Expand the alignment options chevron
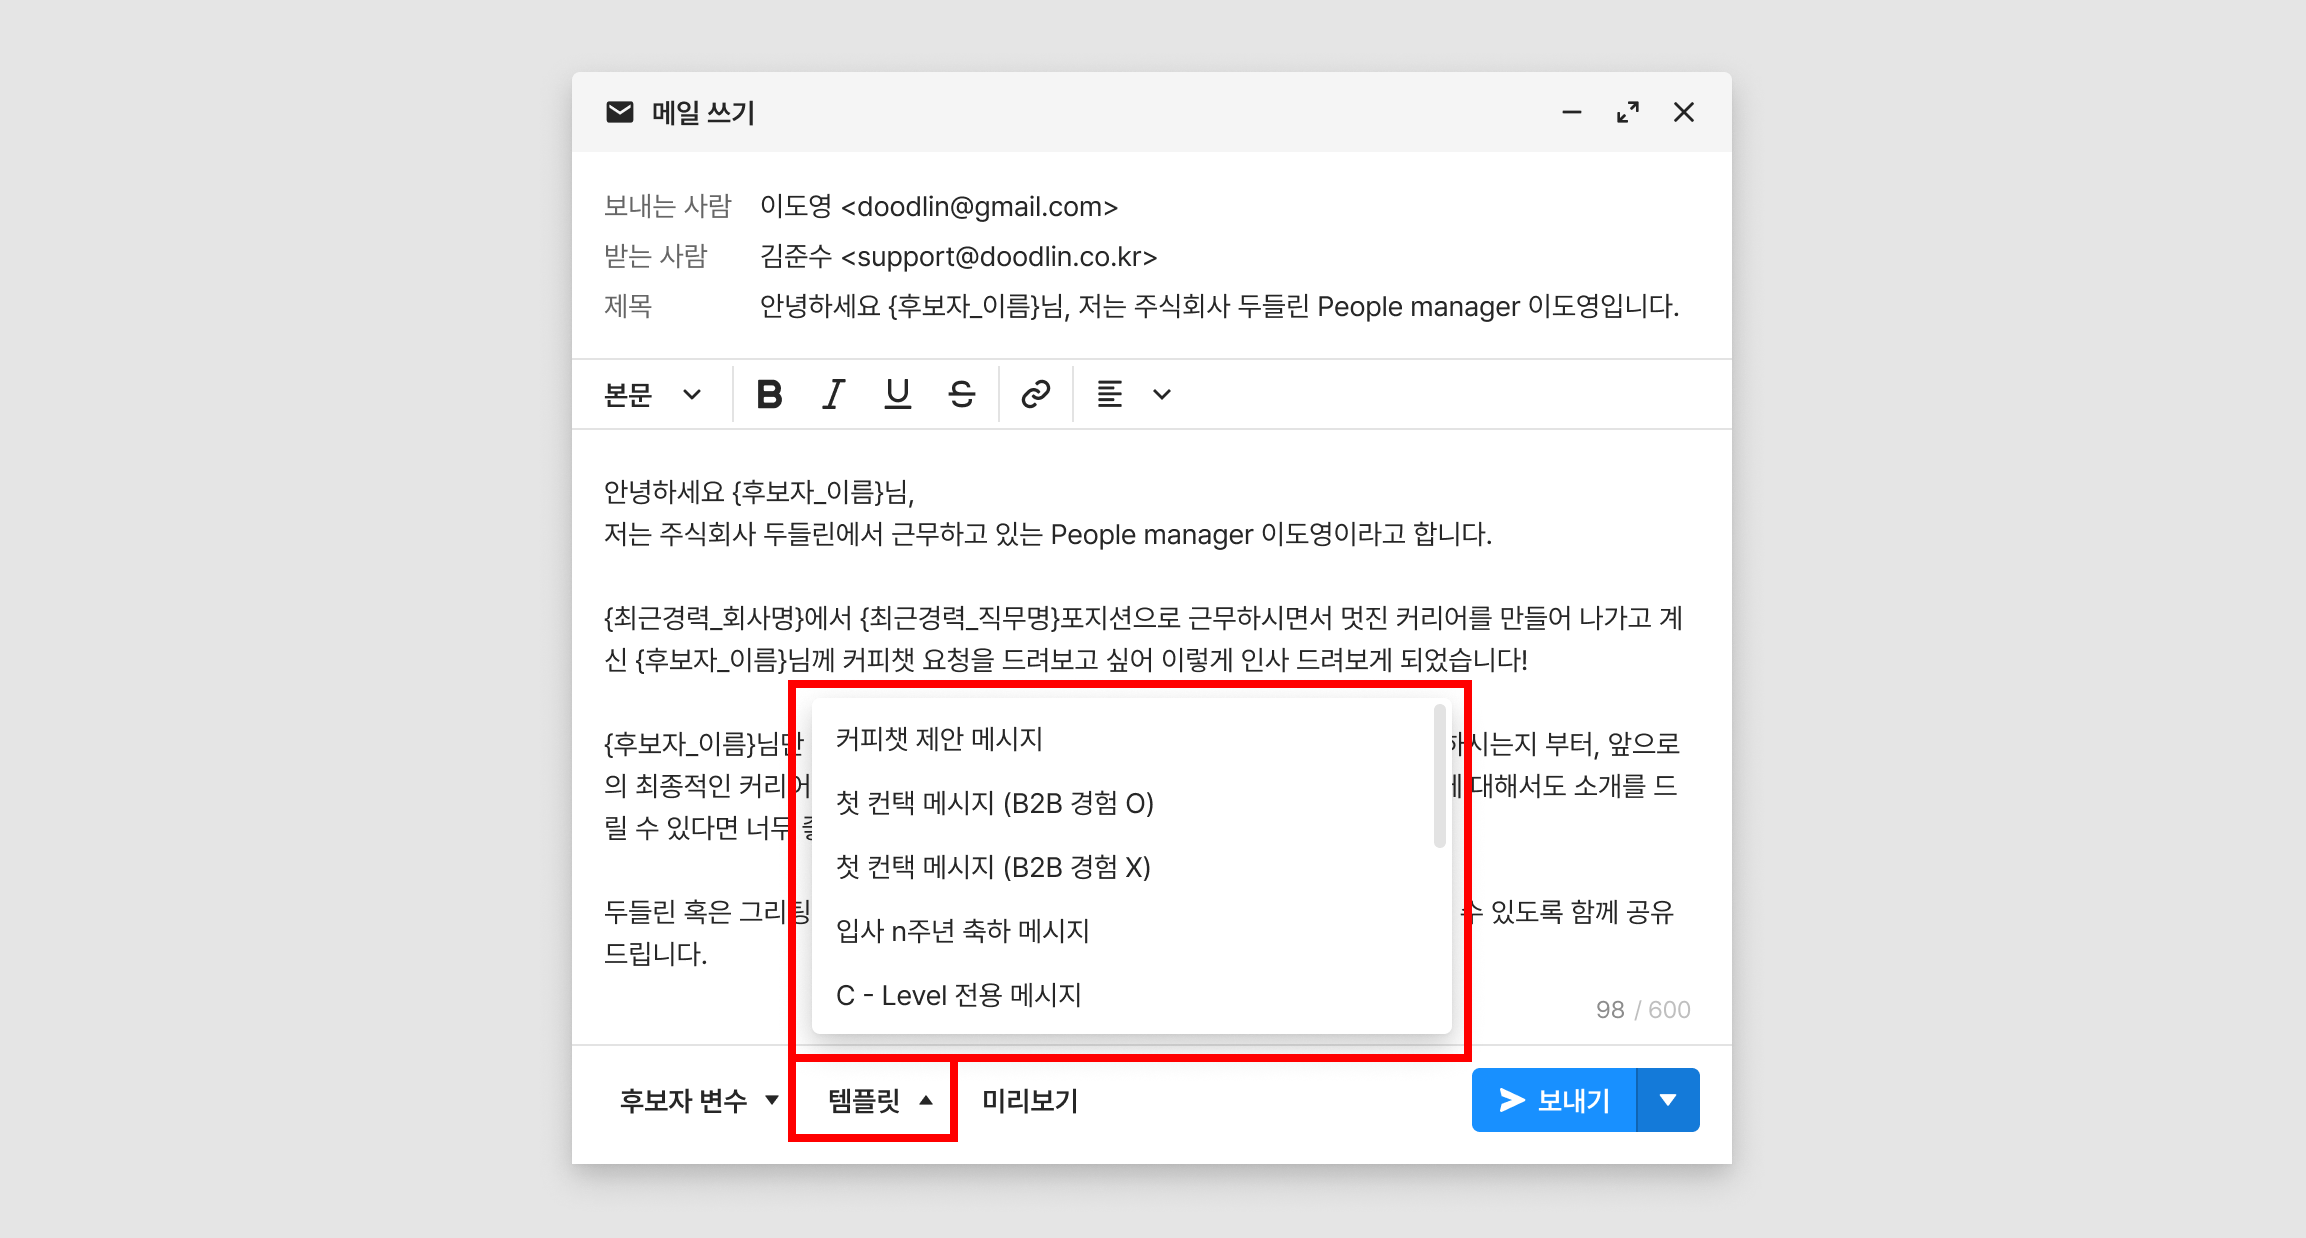Image resolution: width=2306 pixels, height=1238 pixels. pos(1161,394)
